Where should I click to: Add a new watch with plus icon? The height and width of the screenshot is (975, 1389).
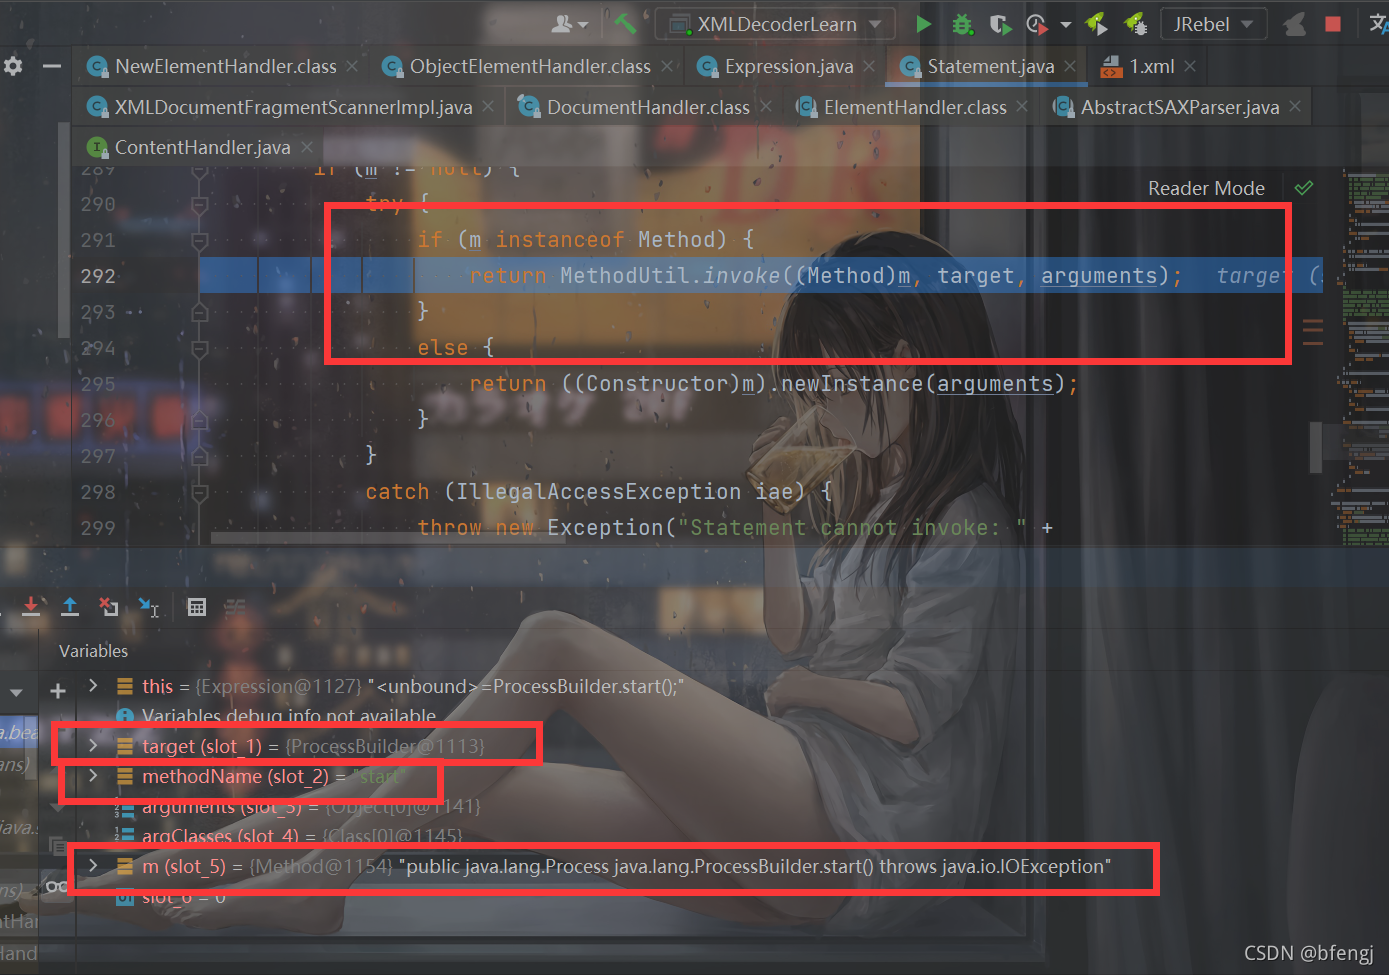(58, 691)
